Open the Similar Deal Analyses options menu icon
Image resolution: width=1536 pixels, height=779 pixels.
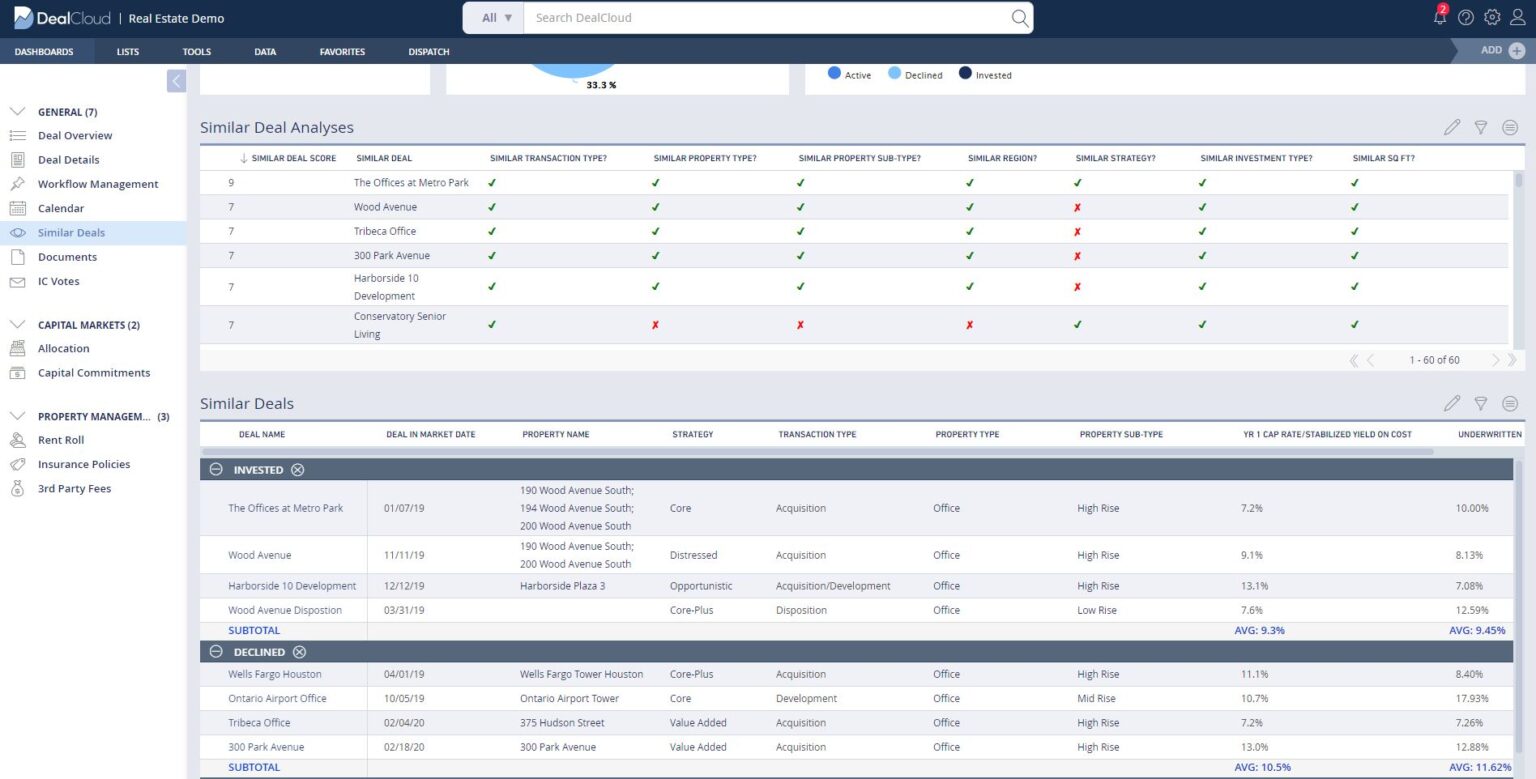coord(1510,127)
